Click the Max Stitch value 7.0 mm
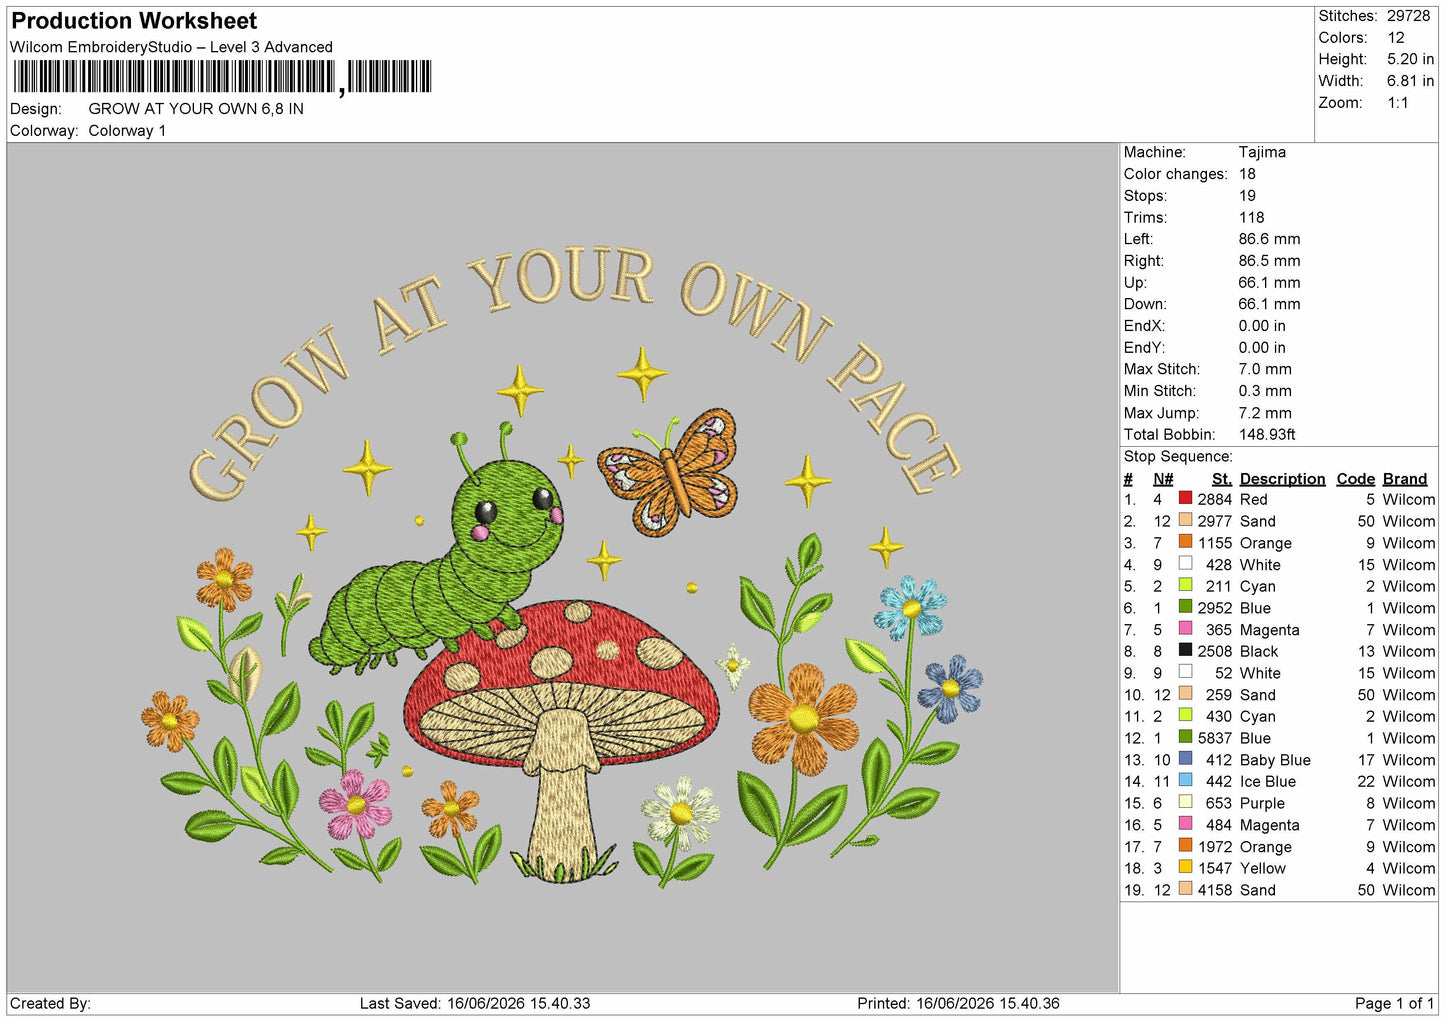The width and height of the screenshot is (1445, 1021). click(1265, 369)
